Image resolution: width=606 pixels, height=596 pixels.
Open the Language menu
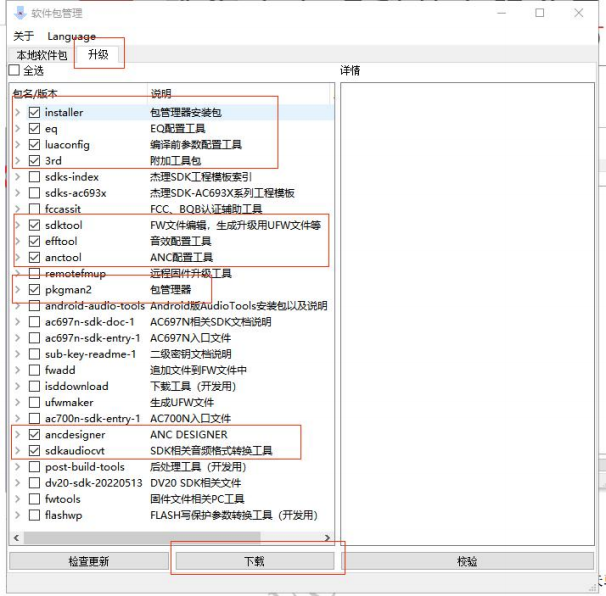point(71,36)
